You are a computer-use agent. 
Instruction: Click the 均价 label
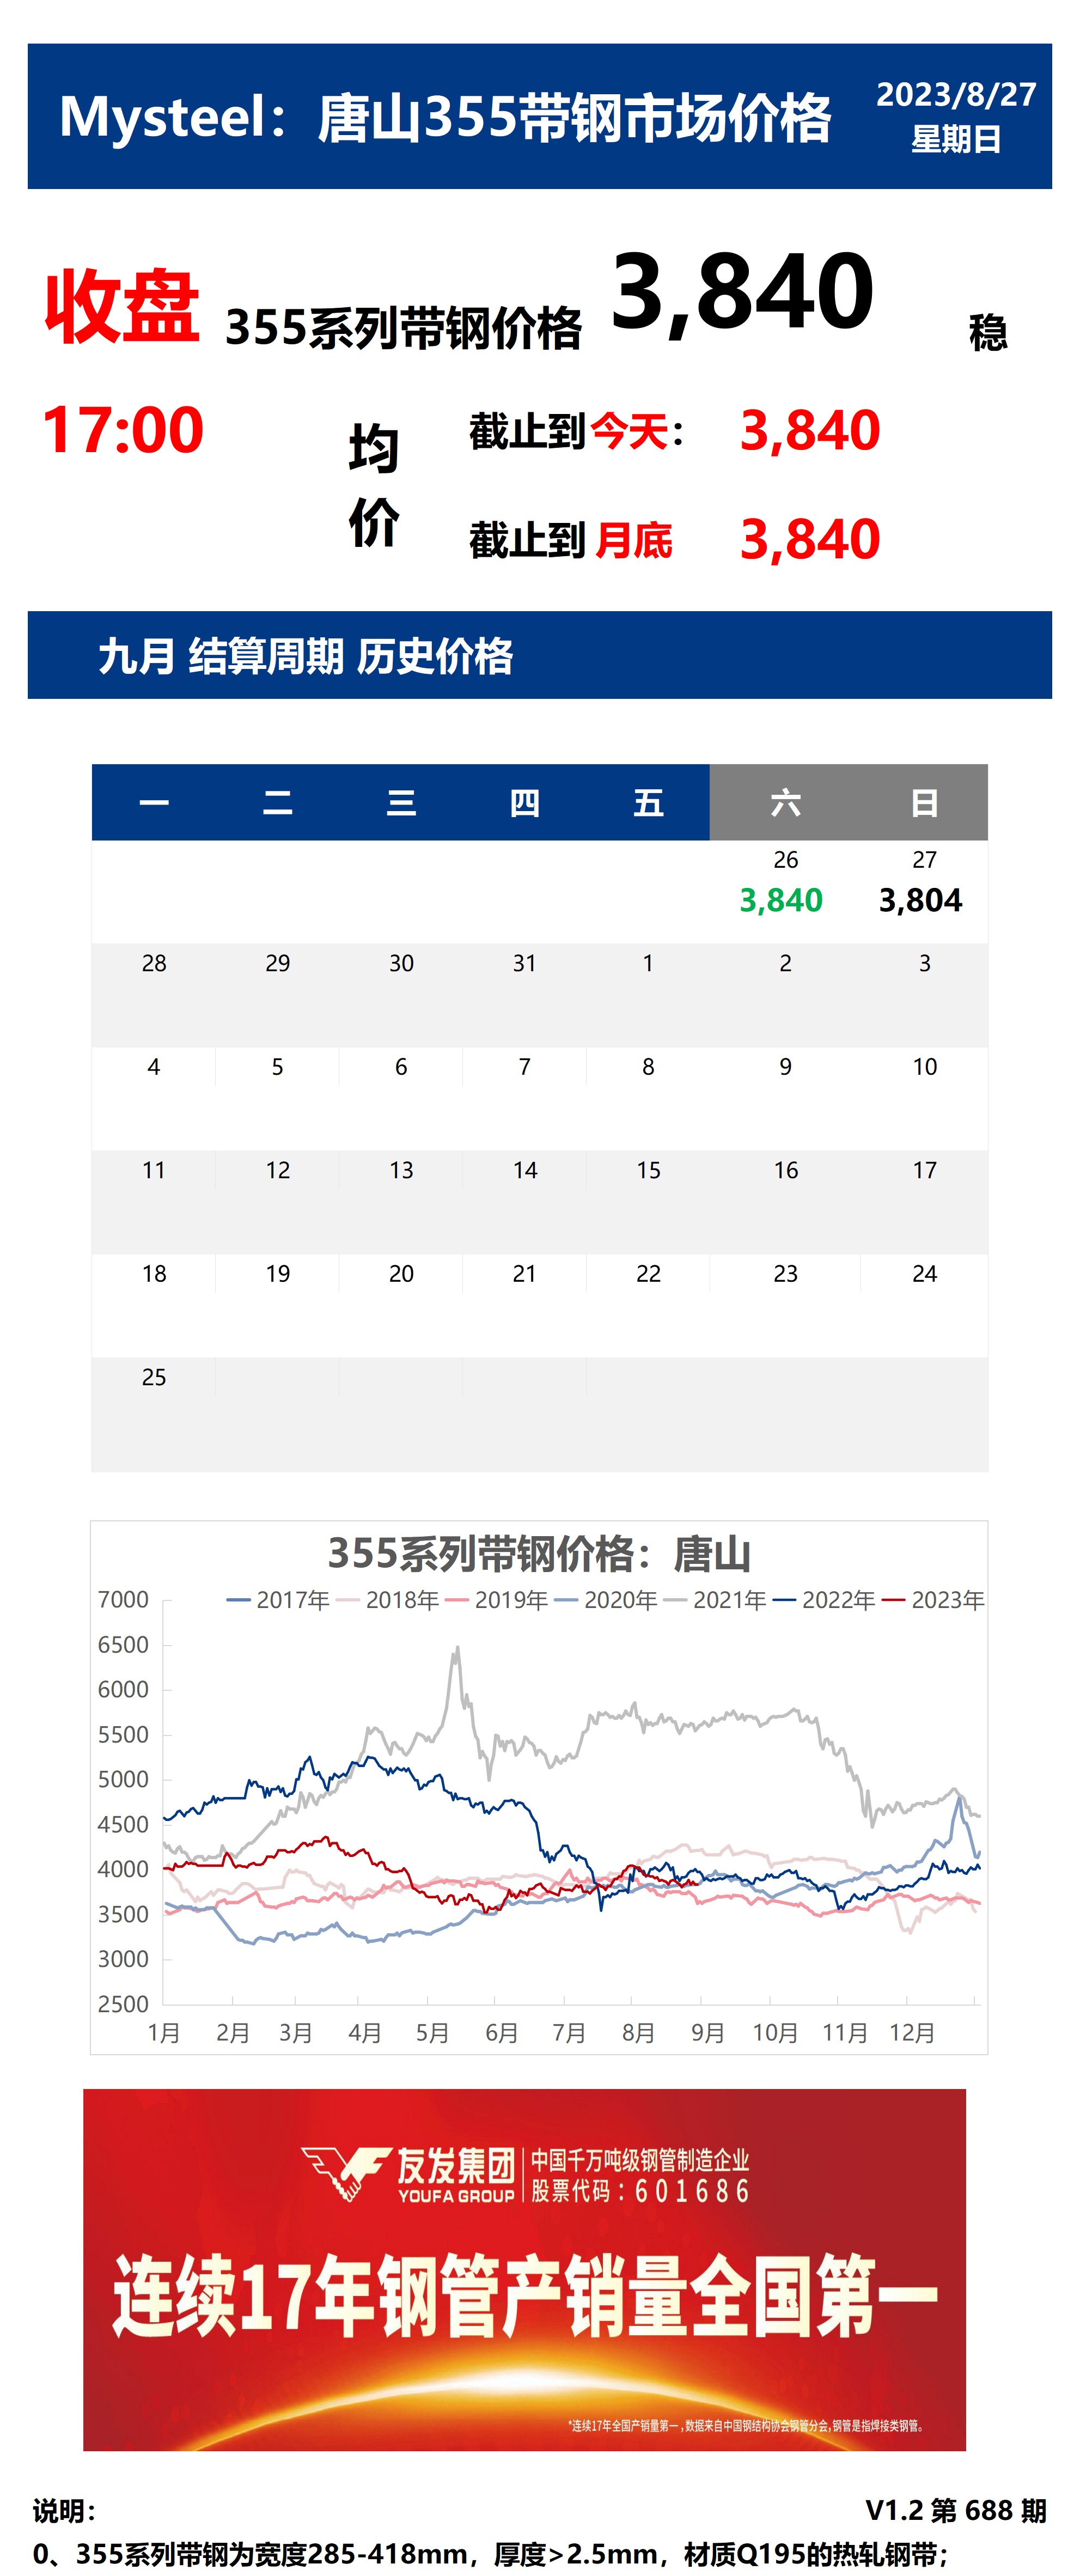tap(374, 486)
